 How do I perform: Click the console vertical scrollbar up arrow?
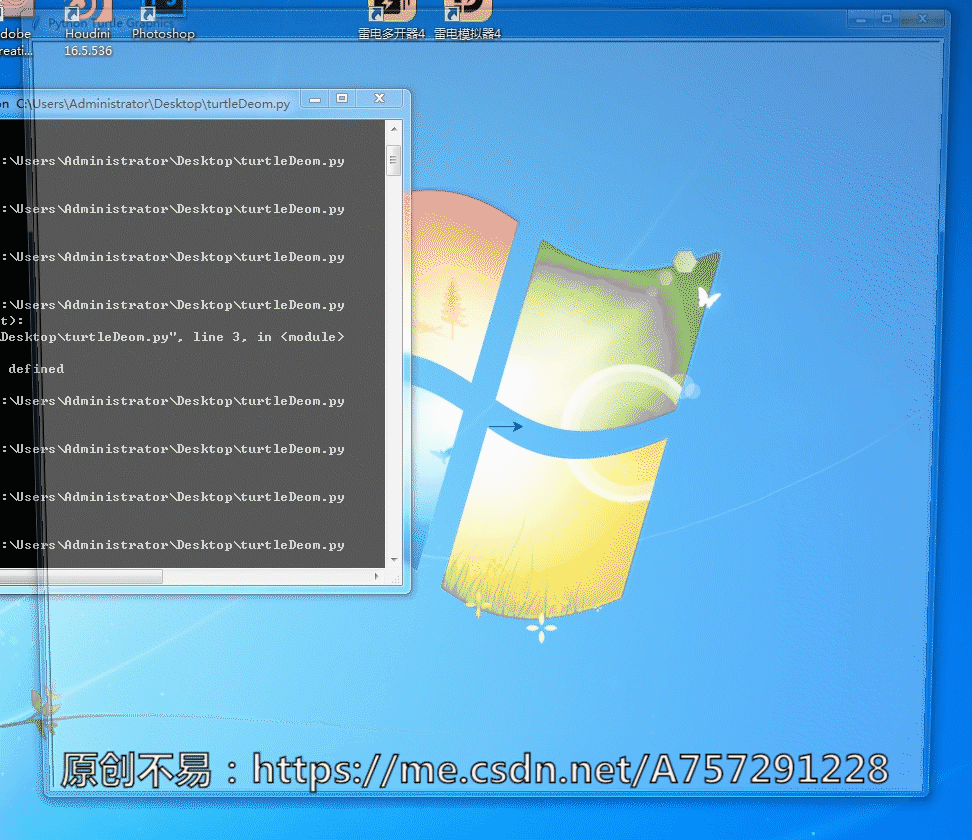click(x=394, y=129)
